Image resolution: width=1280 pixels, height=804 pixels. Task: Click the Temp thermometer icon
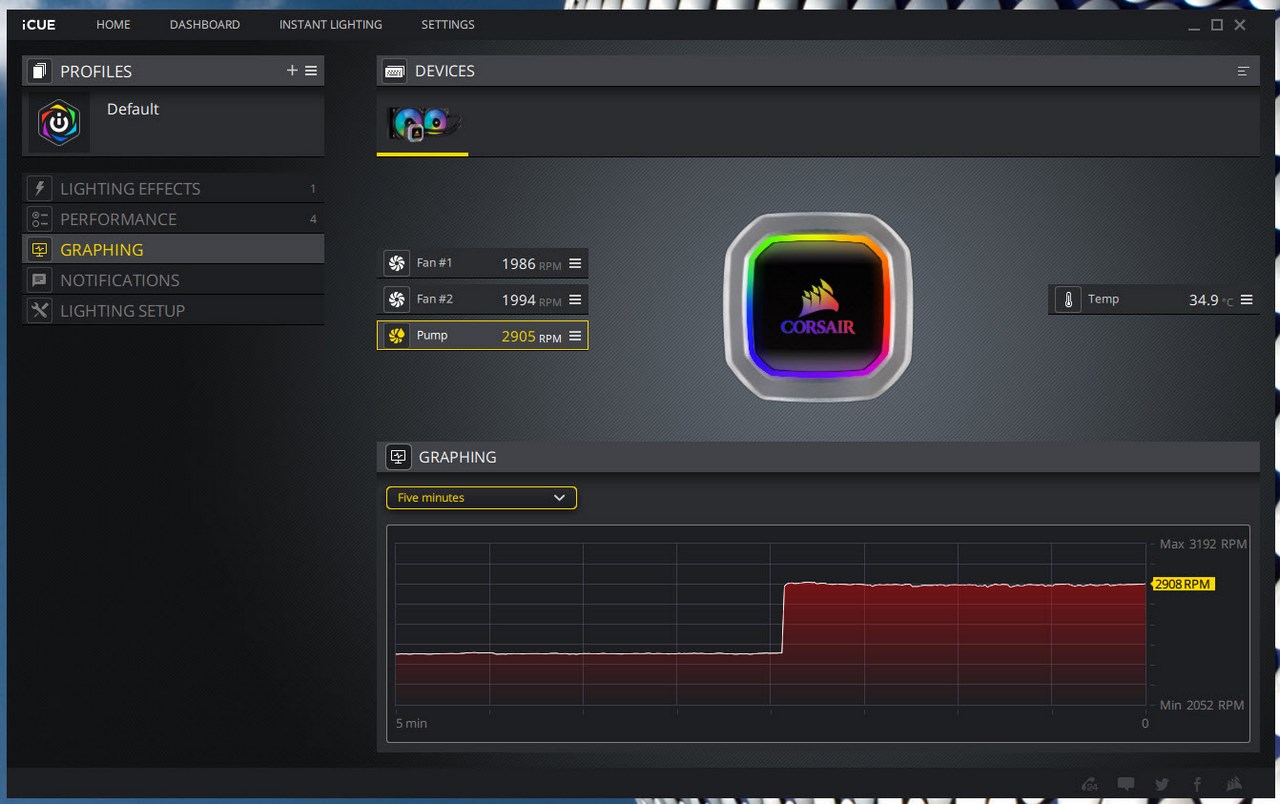(1068, 299)
